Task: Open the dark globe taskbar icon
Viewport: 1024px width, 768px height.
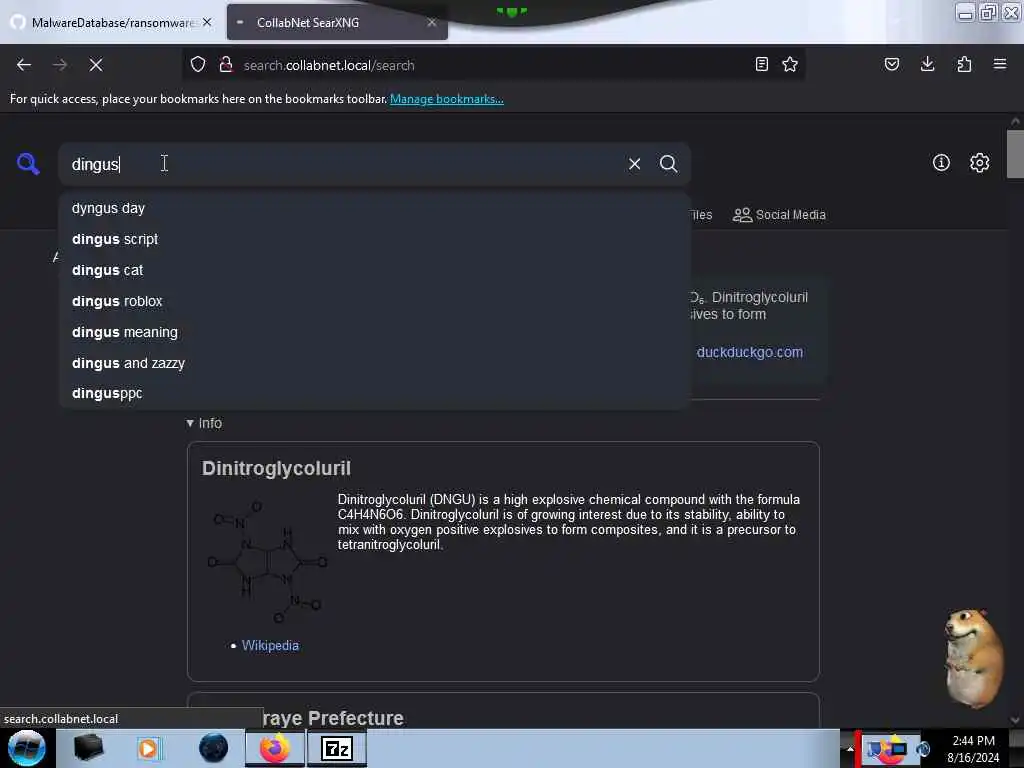Action: click(x=214, y=748)
